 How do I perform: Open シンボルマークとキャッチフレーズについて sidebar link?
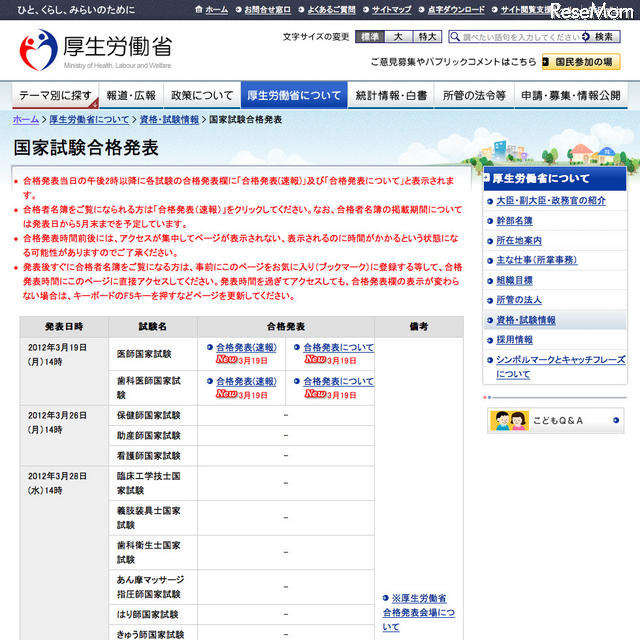(560, 367)
